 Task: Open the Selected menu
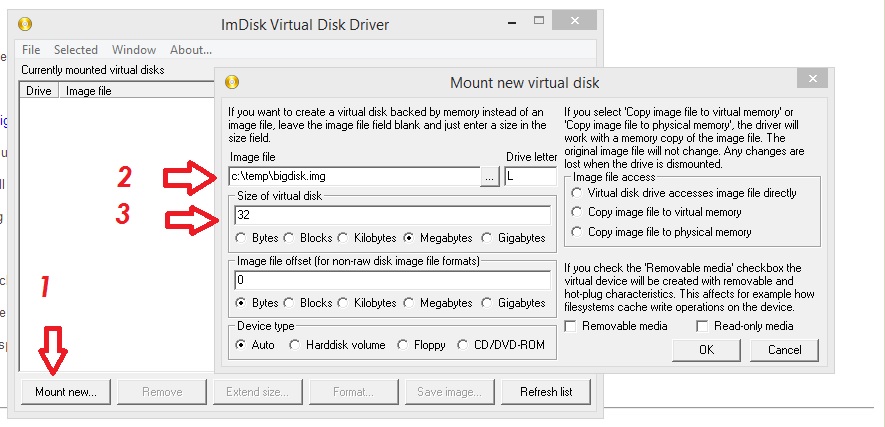(76, 50)
